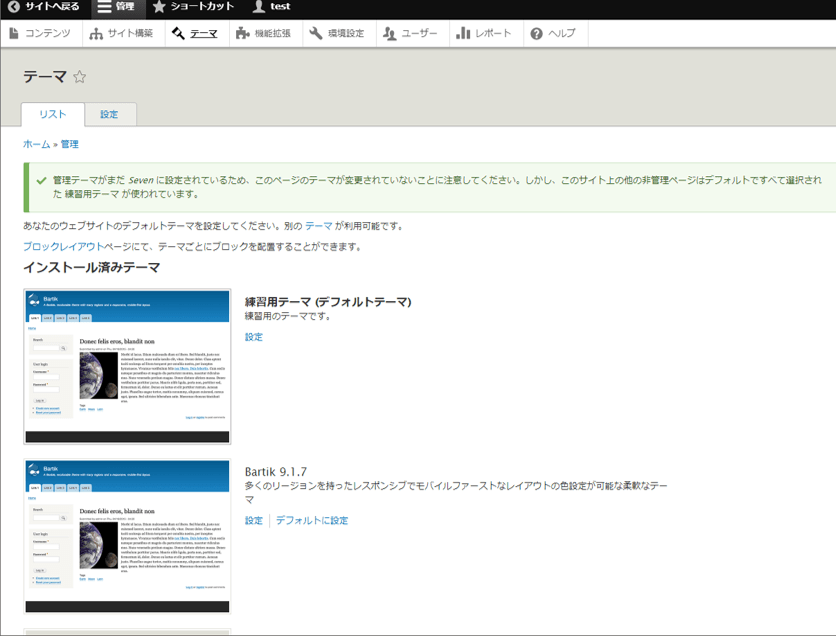836x636 pixels.
Task: Click the Bartik 9.1.7 theme screenshot
Action: click(127, 537)
